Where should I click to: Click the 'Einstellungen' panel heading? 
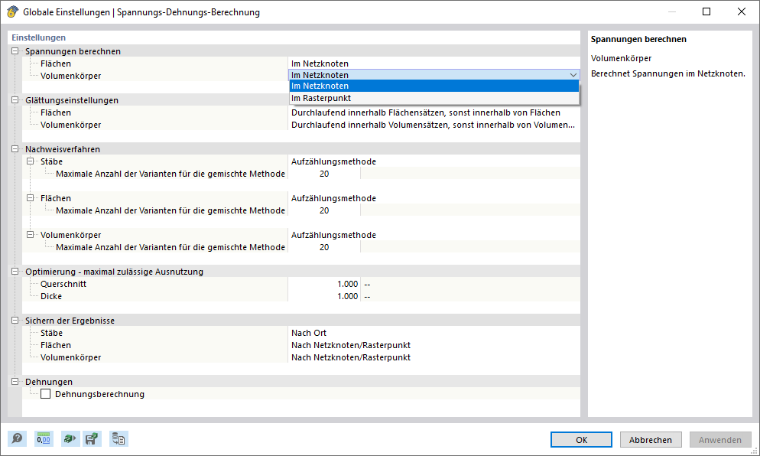point(38,37)
